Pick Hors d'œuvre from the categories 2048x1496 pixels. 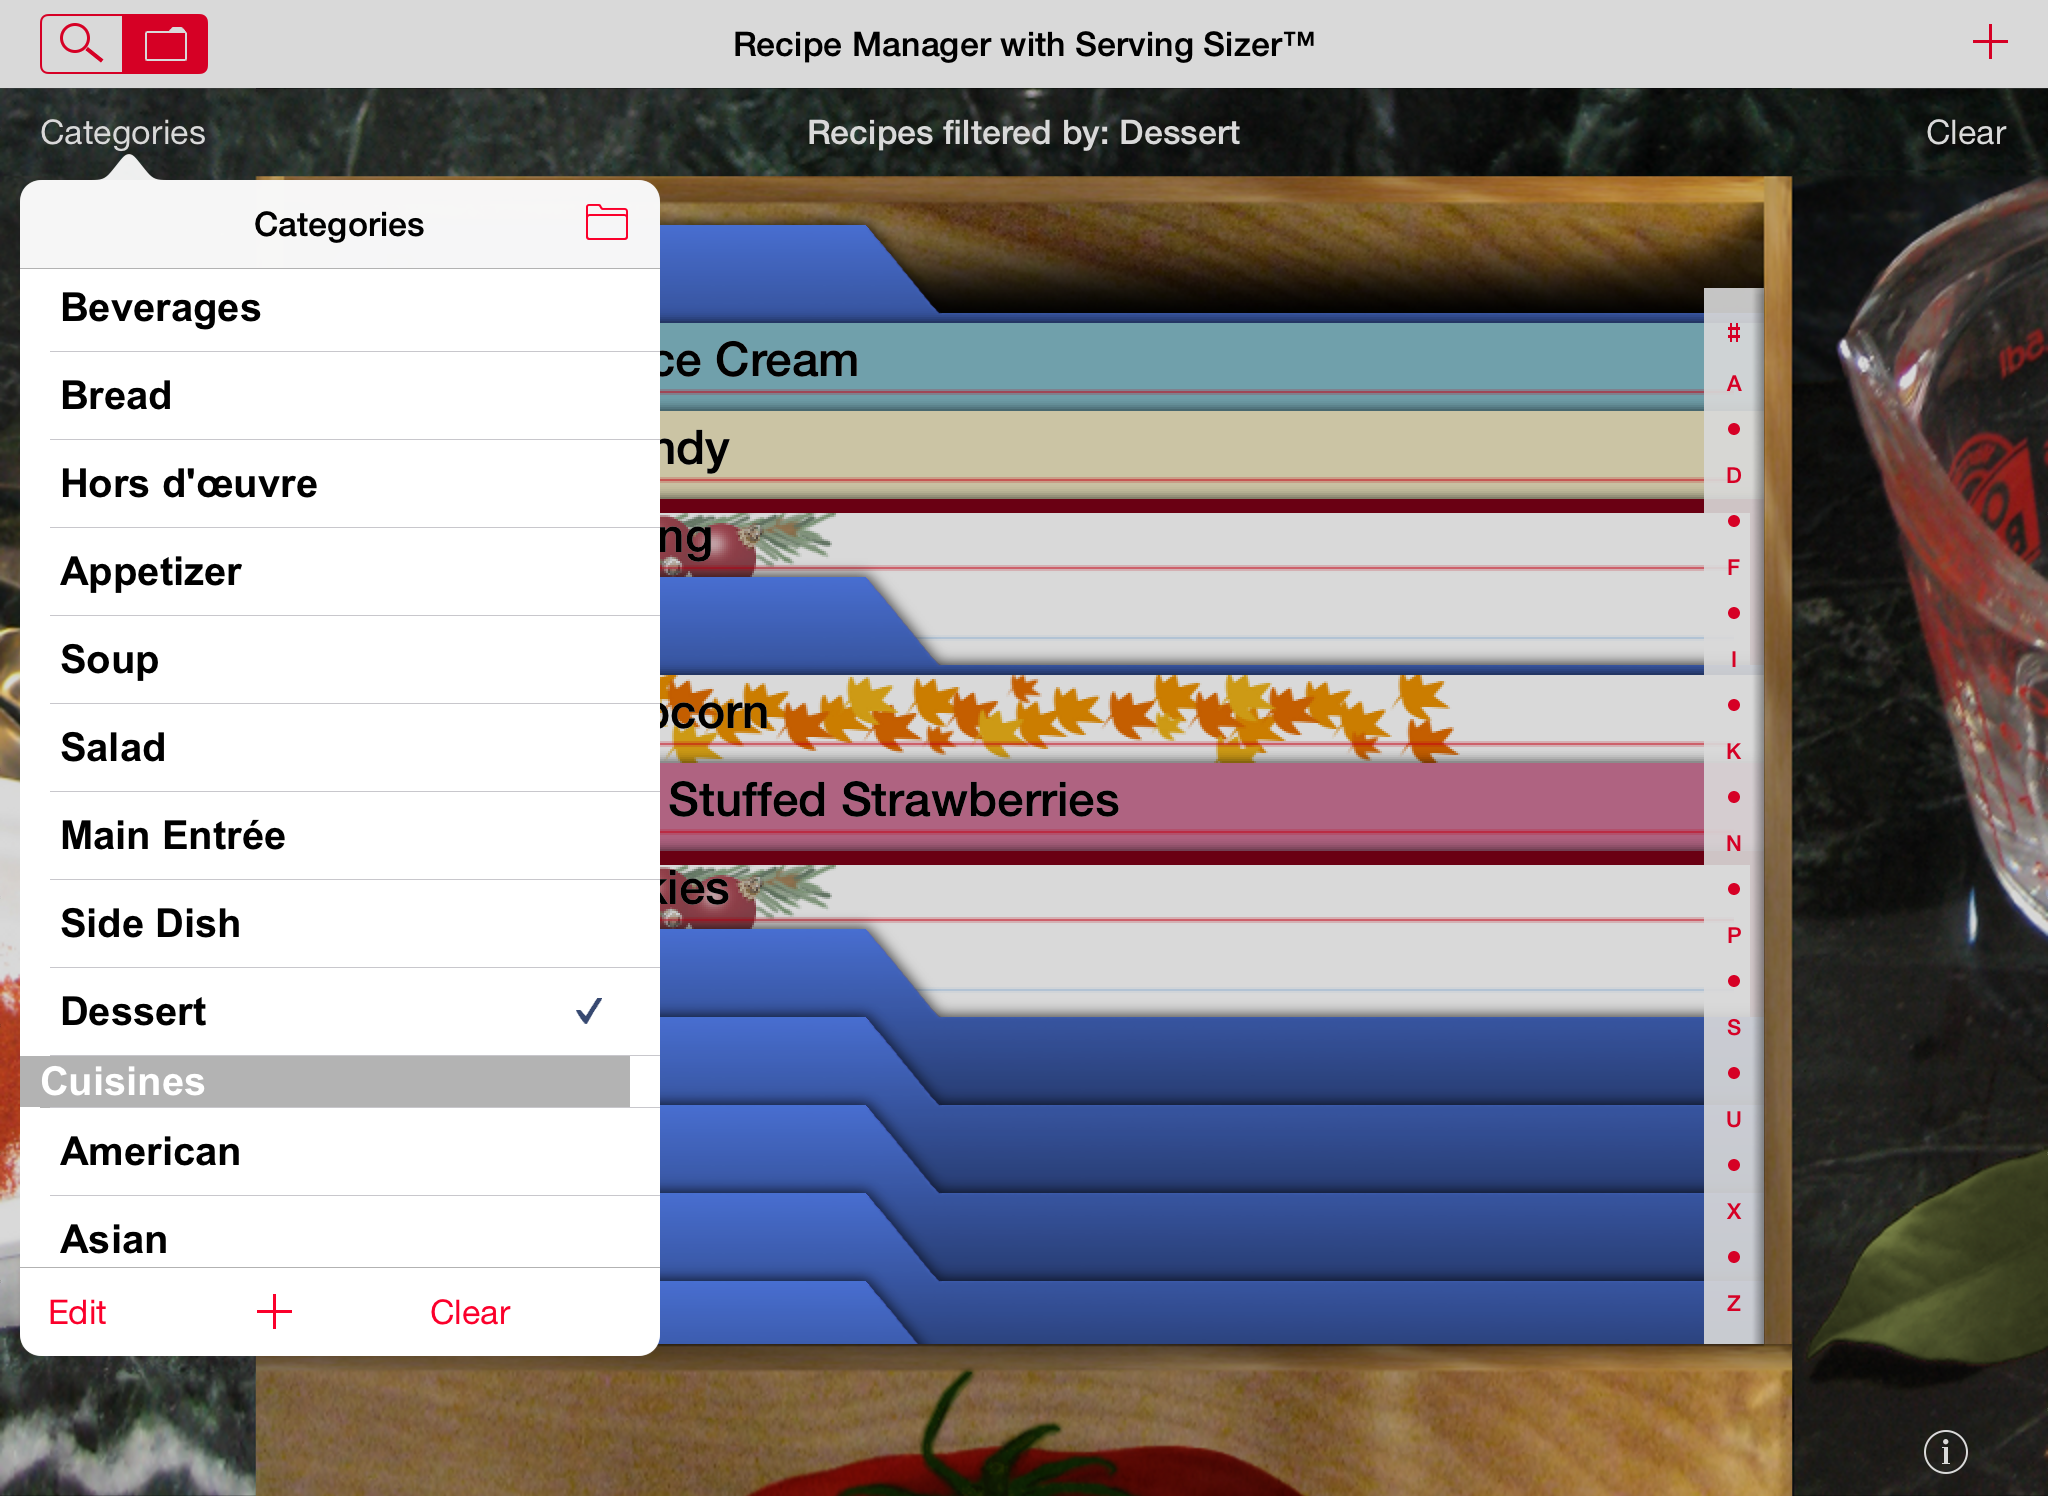(189, 484)
